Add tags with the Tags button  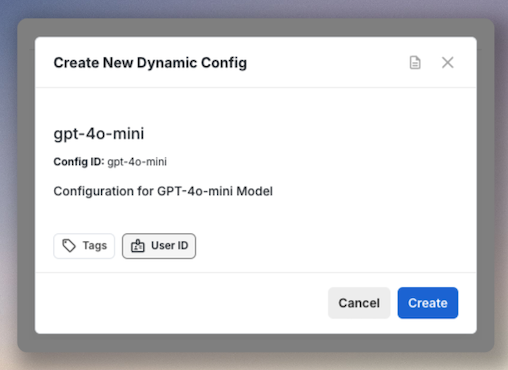(x=84, y=246)
